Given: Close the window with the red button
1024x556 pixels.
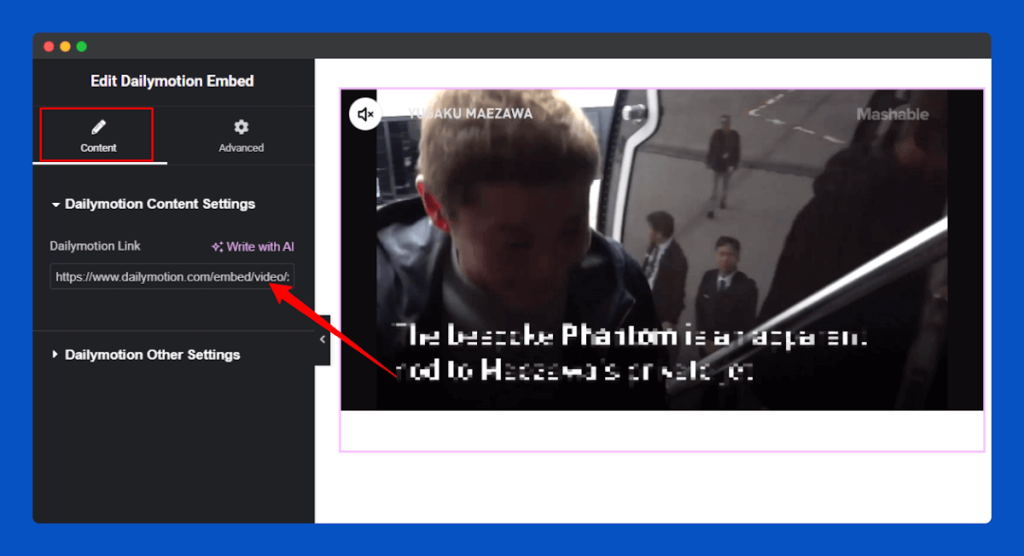Looking at the screenshot, I should click(x=49, y=46).
